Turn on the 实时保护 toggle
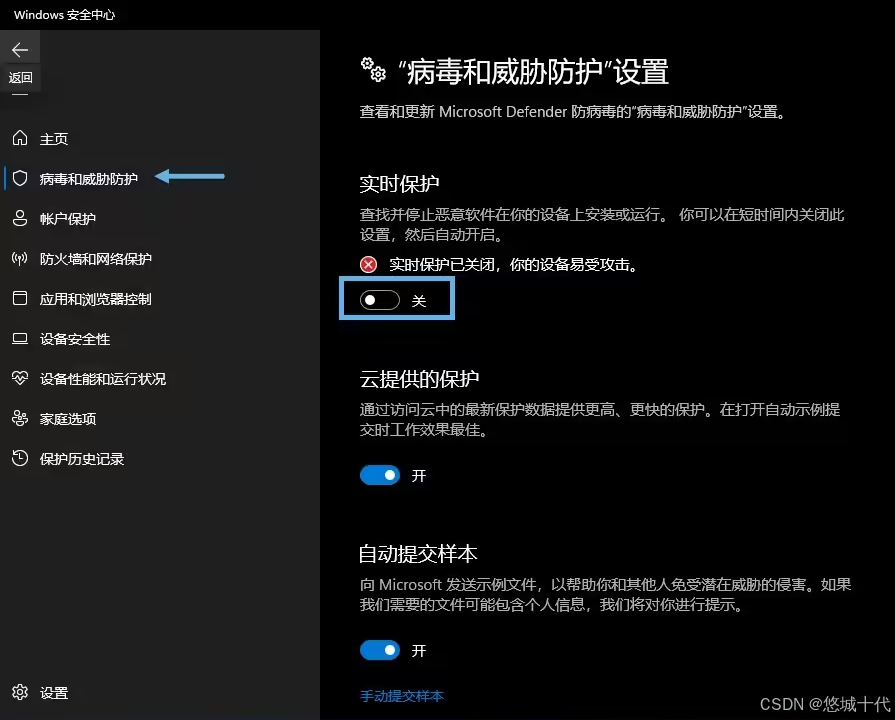The height and width of the screenshot is (720, 895). point(380,300)
